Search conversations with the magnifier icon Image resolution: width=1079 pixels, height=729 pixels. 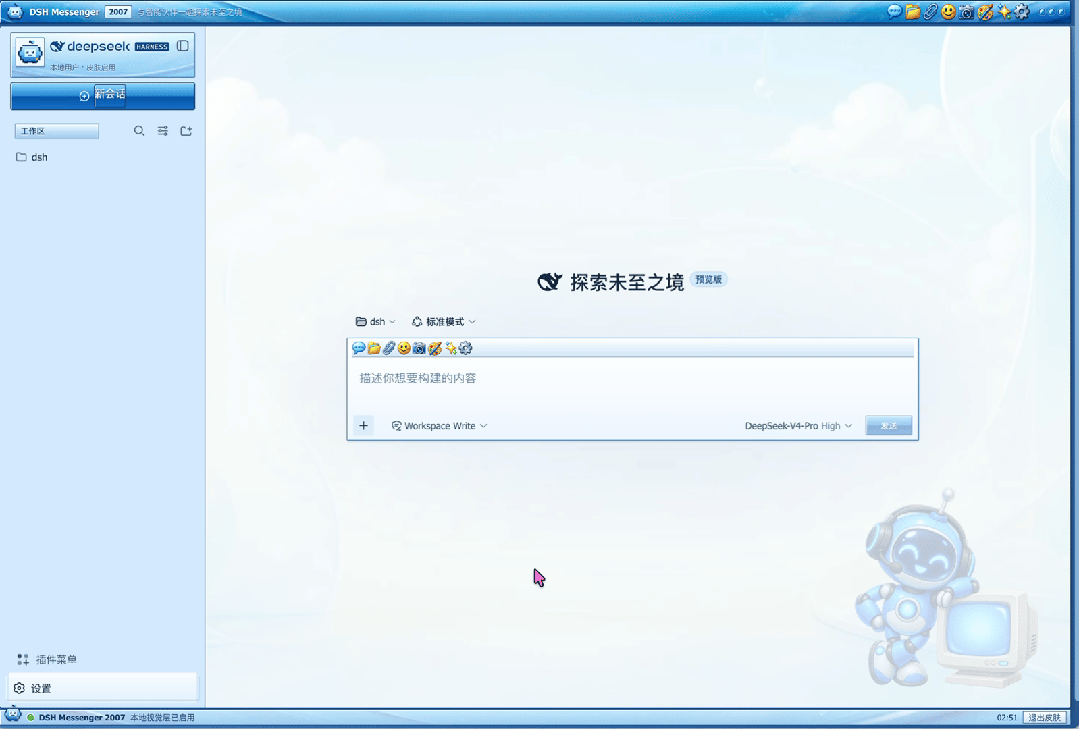coord(139,131)
